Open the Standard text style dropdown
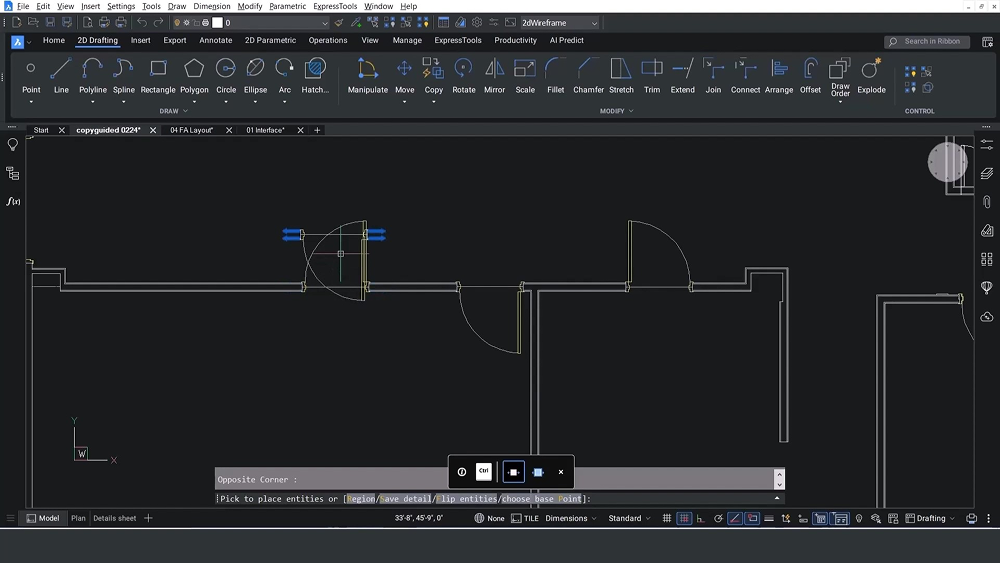1000x563 pixels. pyautogui.click(x=629, y=518)
